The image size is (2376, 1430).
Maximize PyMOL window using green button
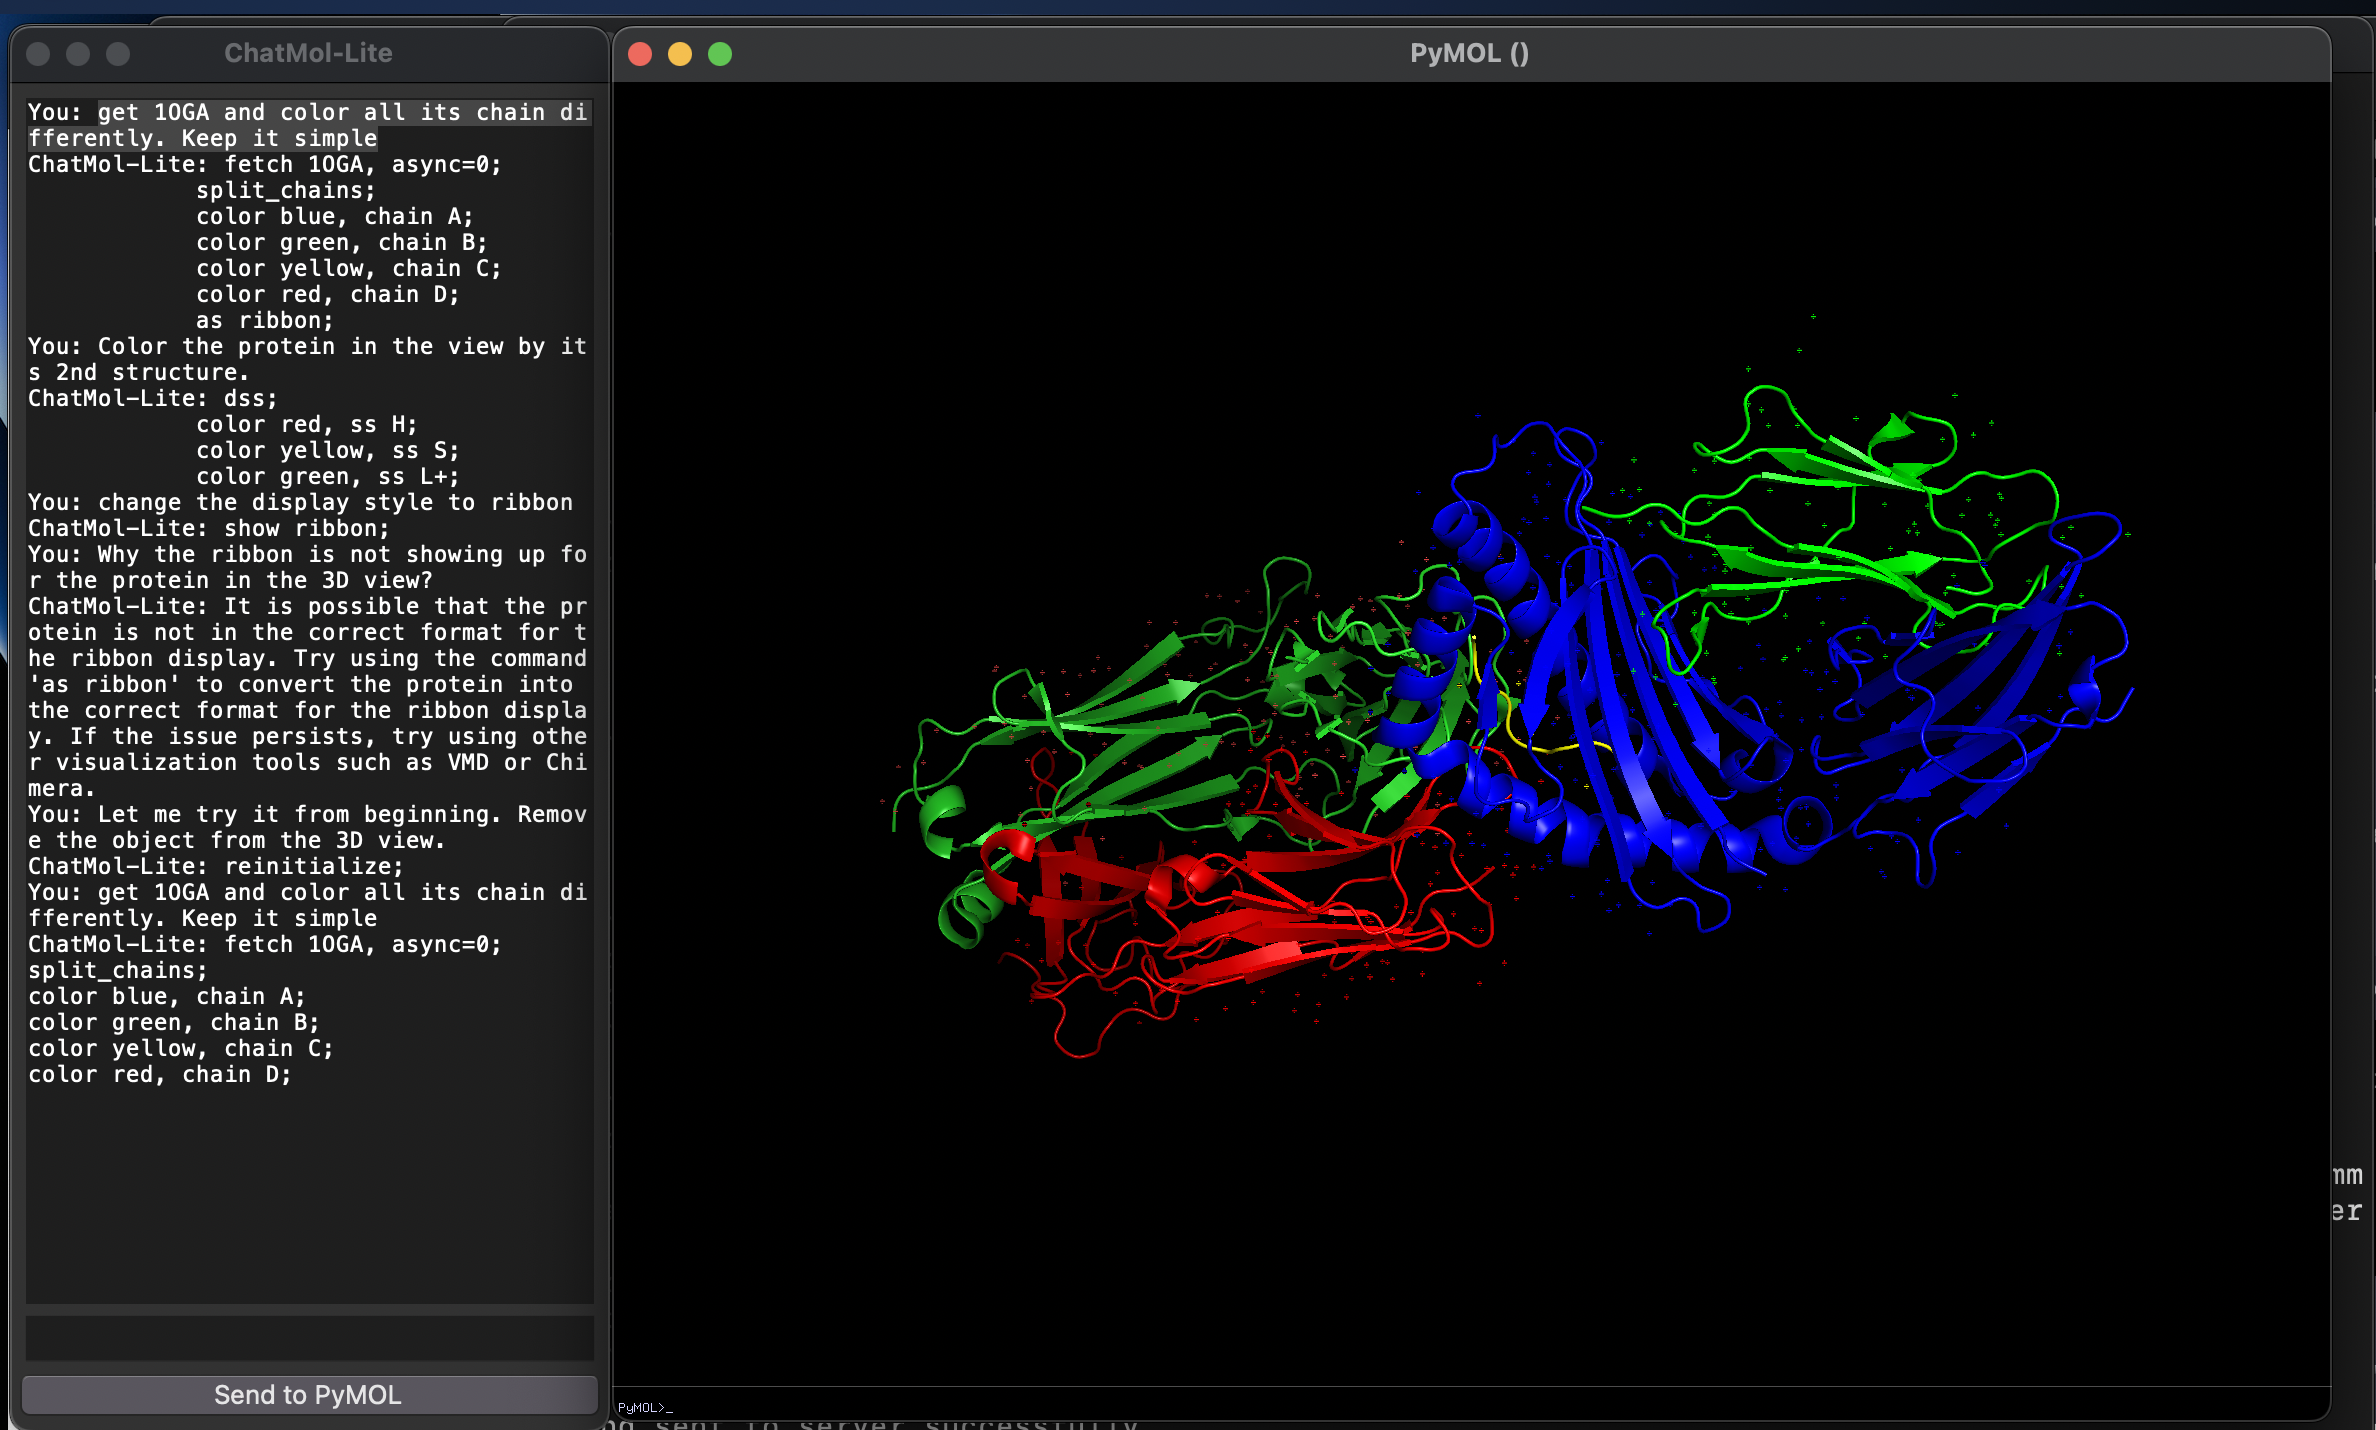click(720, 54)
